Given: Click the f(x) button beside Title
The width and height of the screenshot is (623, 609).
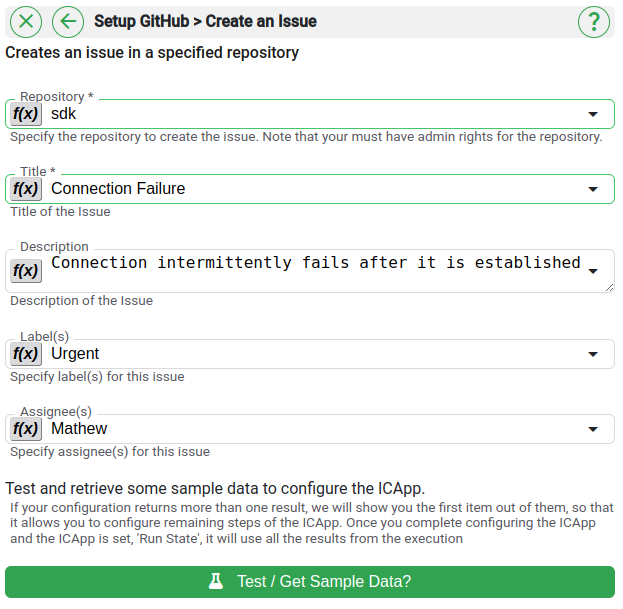Looking at the screenshot, I should click(26, 189).
